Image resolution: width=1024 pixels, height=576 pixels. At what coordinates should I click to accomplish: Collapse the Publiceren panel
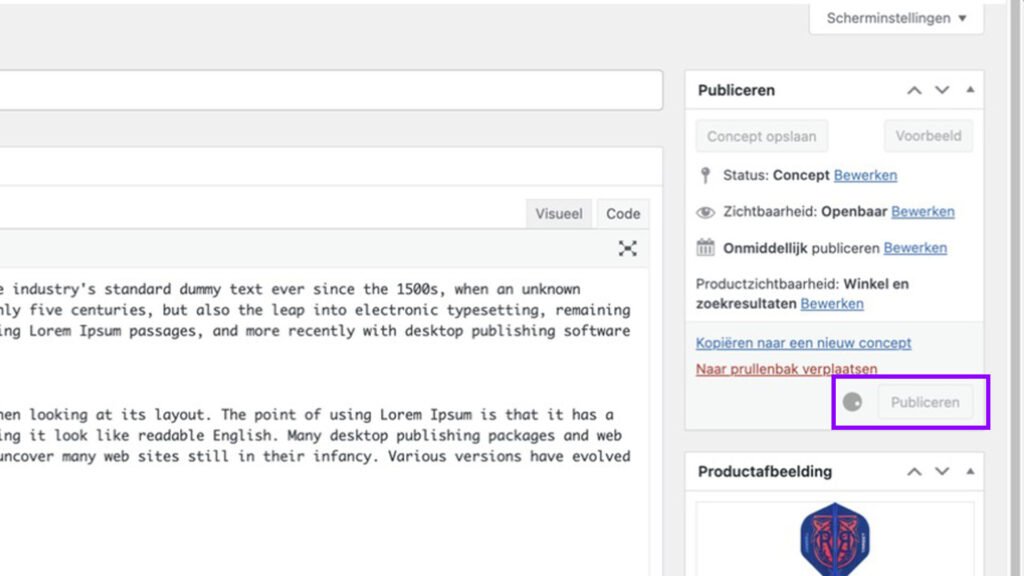click(969, 90)
